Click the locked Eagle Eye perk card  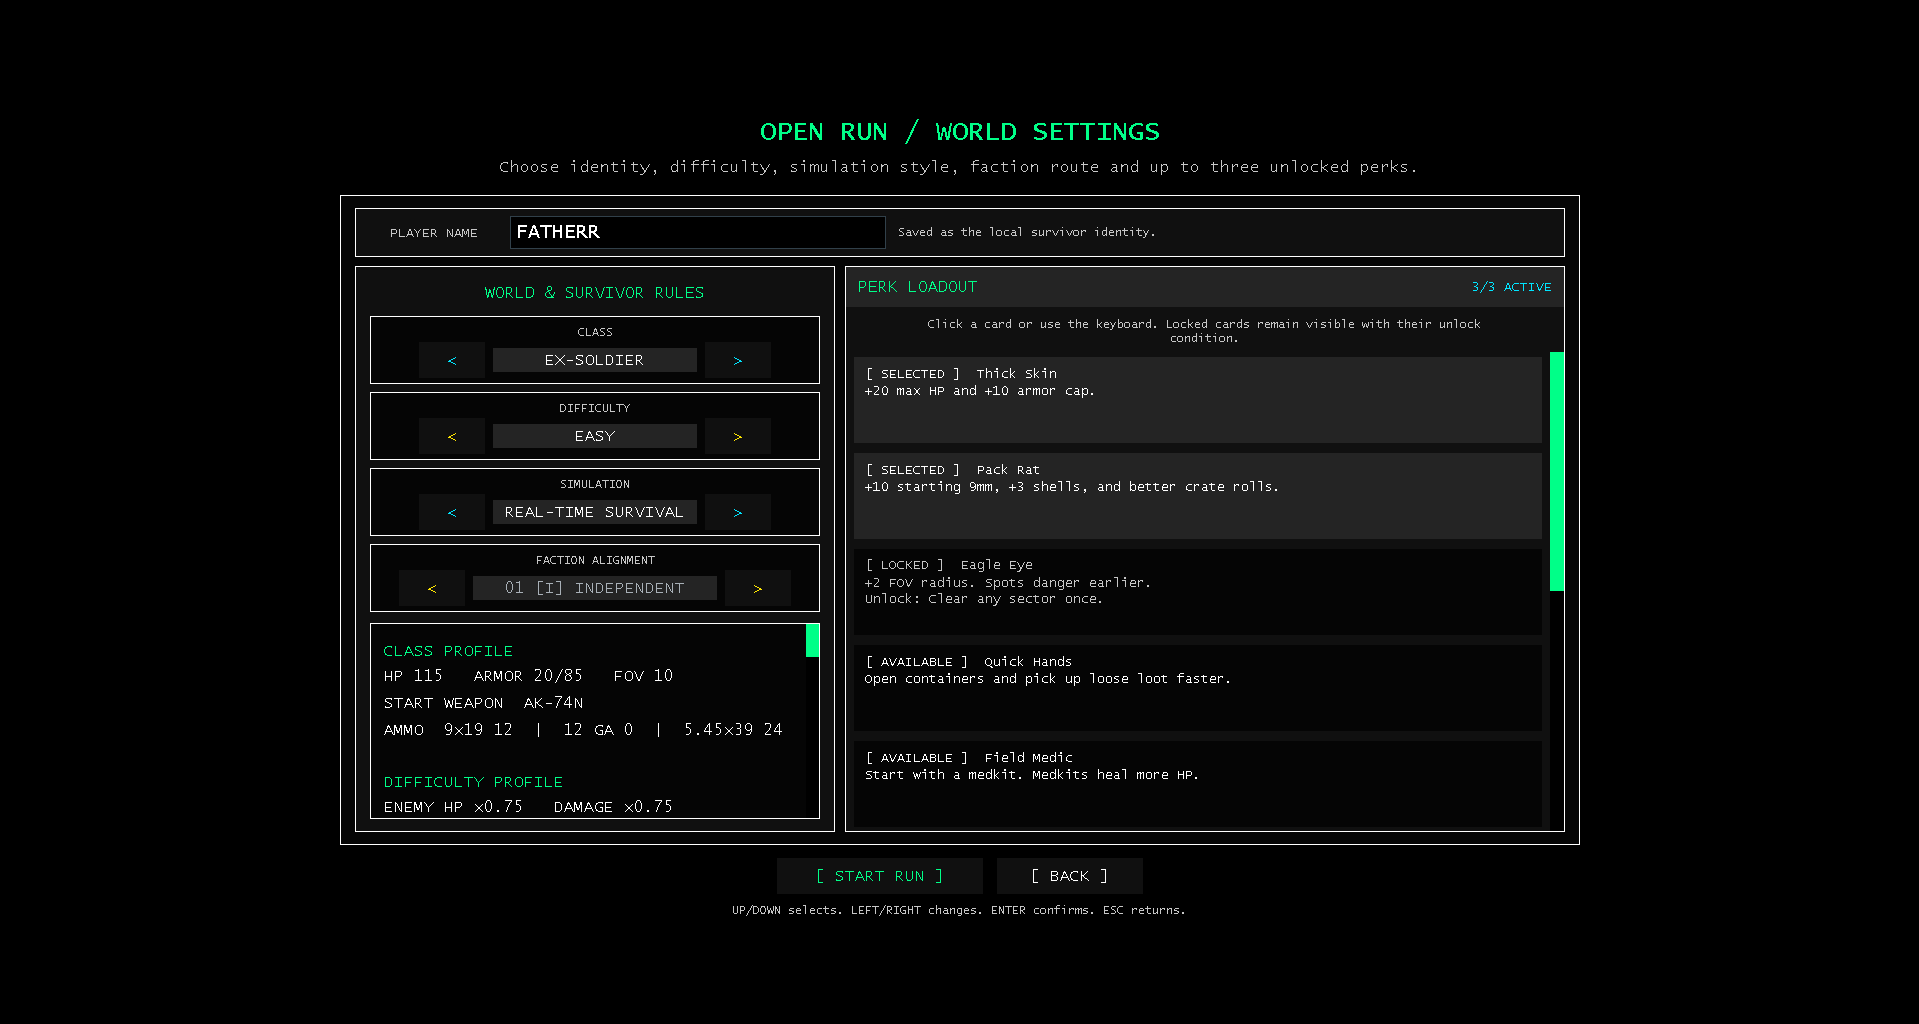(1198, 592)
